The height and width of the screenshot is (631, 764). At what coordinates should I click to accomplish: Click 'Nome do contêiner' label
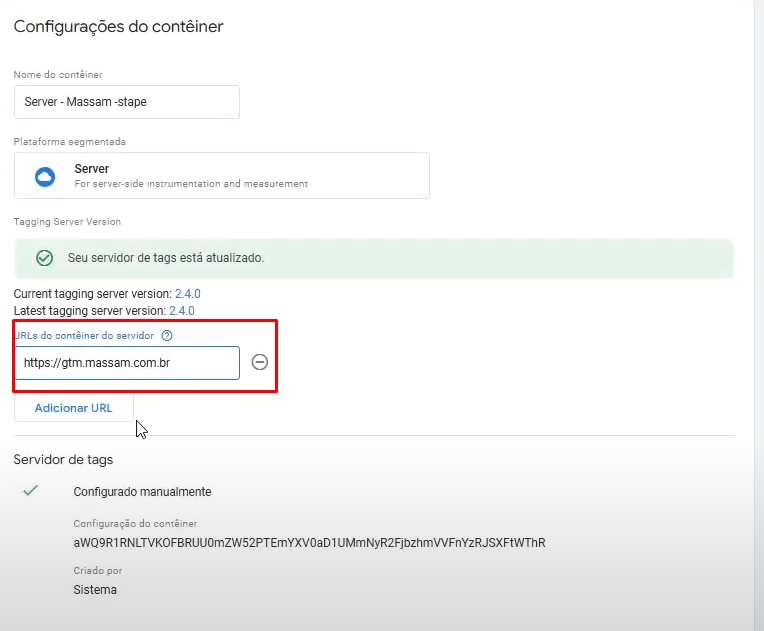tap(58, 75)
